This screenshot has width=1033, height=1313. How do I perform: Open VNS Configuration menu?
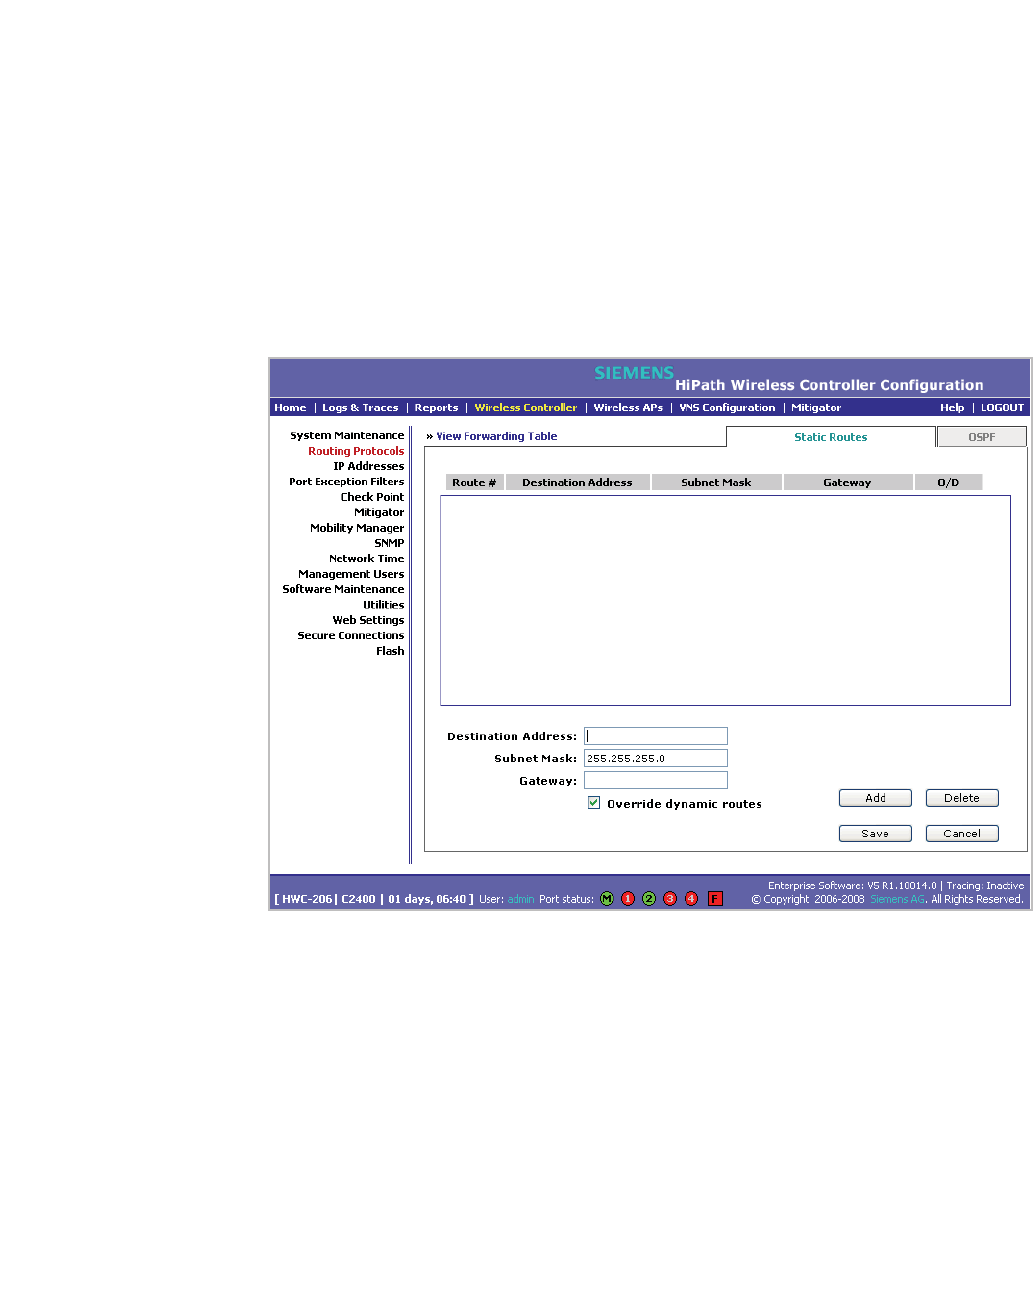[727, 408]
